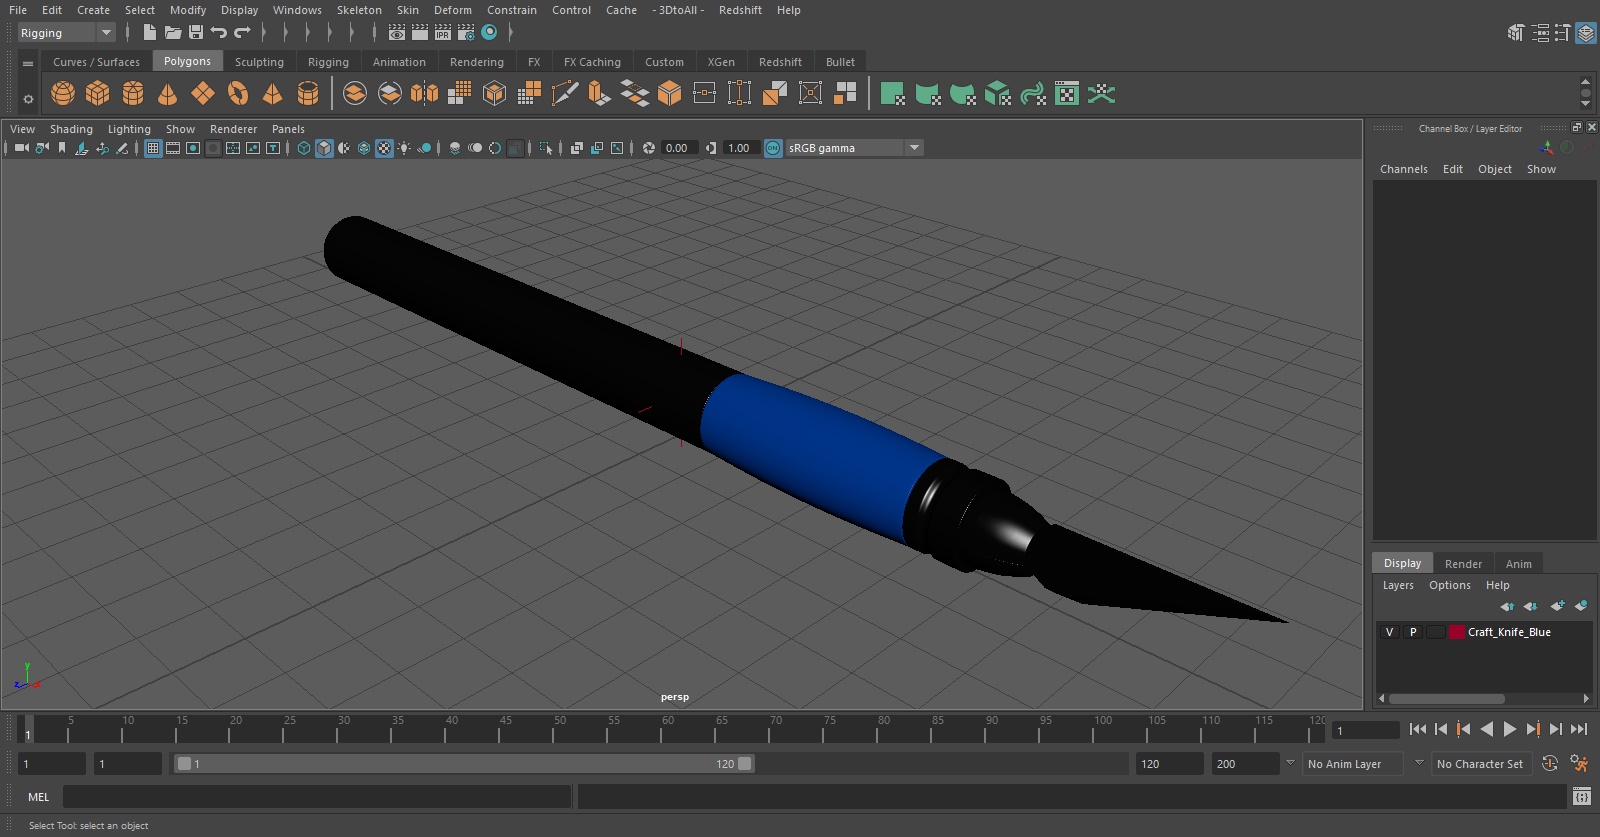Viewport: 1600px width, 837px height.
Task: Create new layer from selected icon
Action: (x=1581, y=606)
